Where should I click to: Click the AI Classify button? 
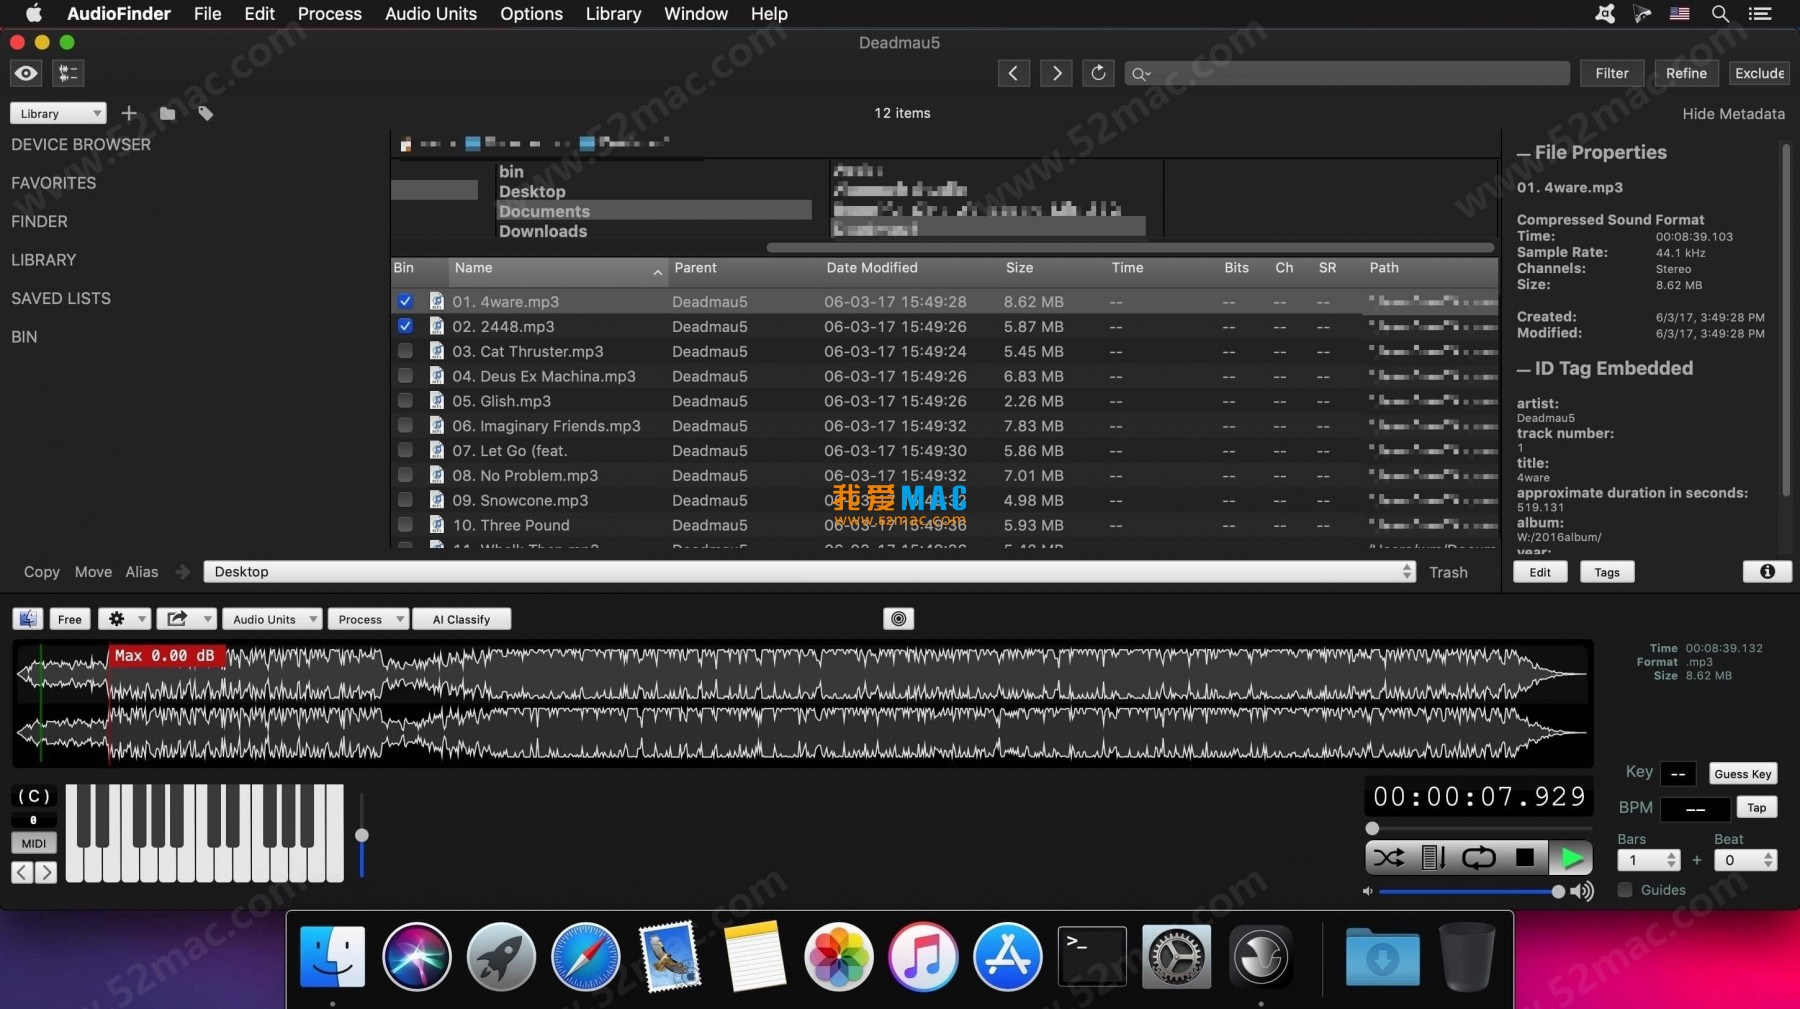(x=461, y=619)
